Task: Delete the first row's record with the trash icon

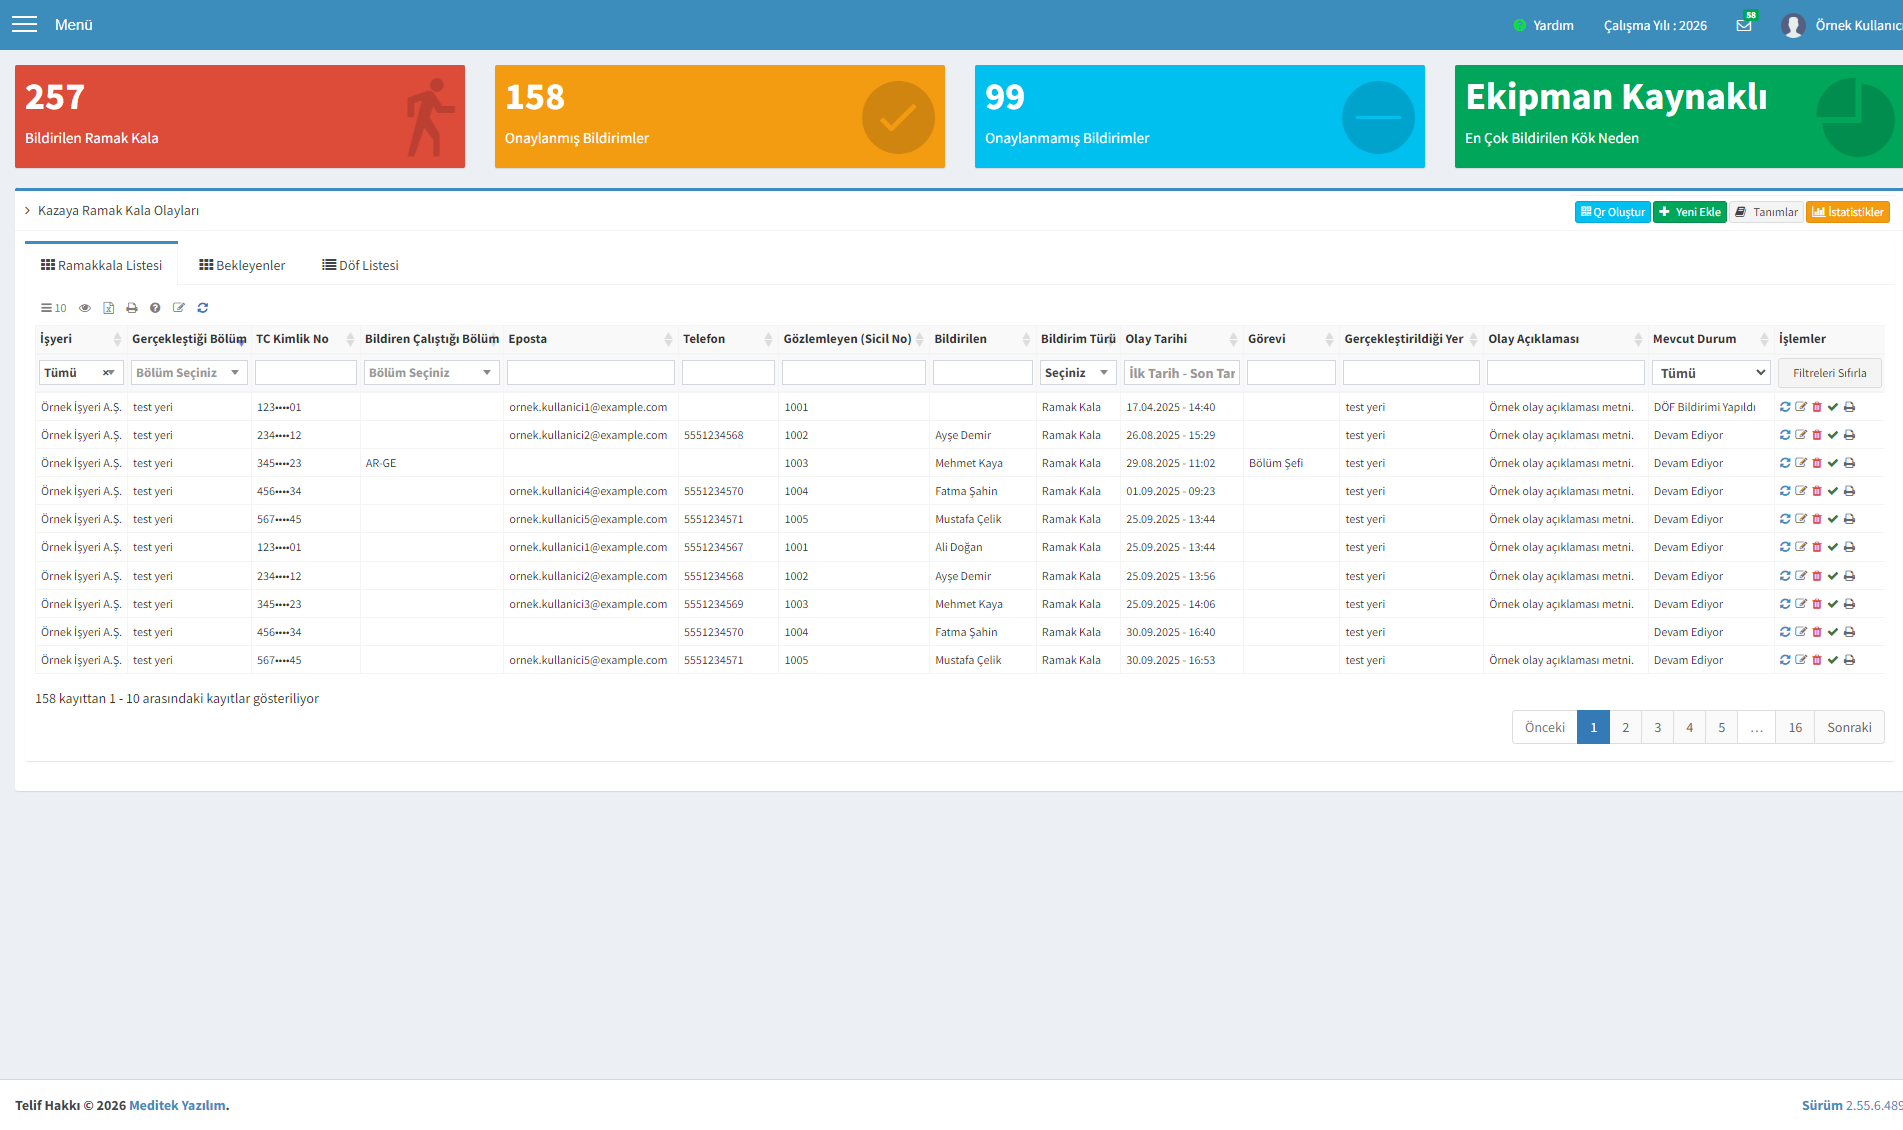Action: coord(1817,407)
